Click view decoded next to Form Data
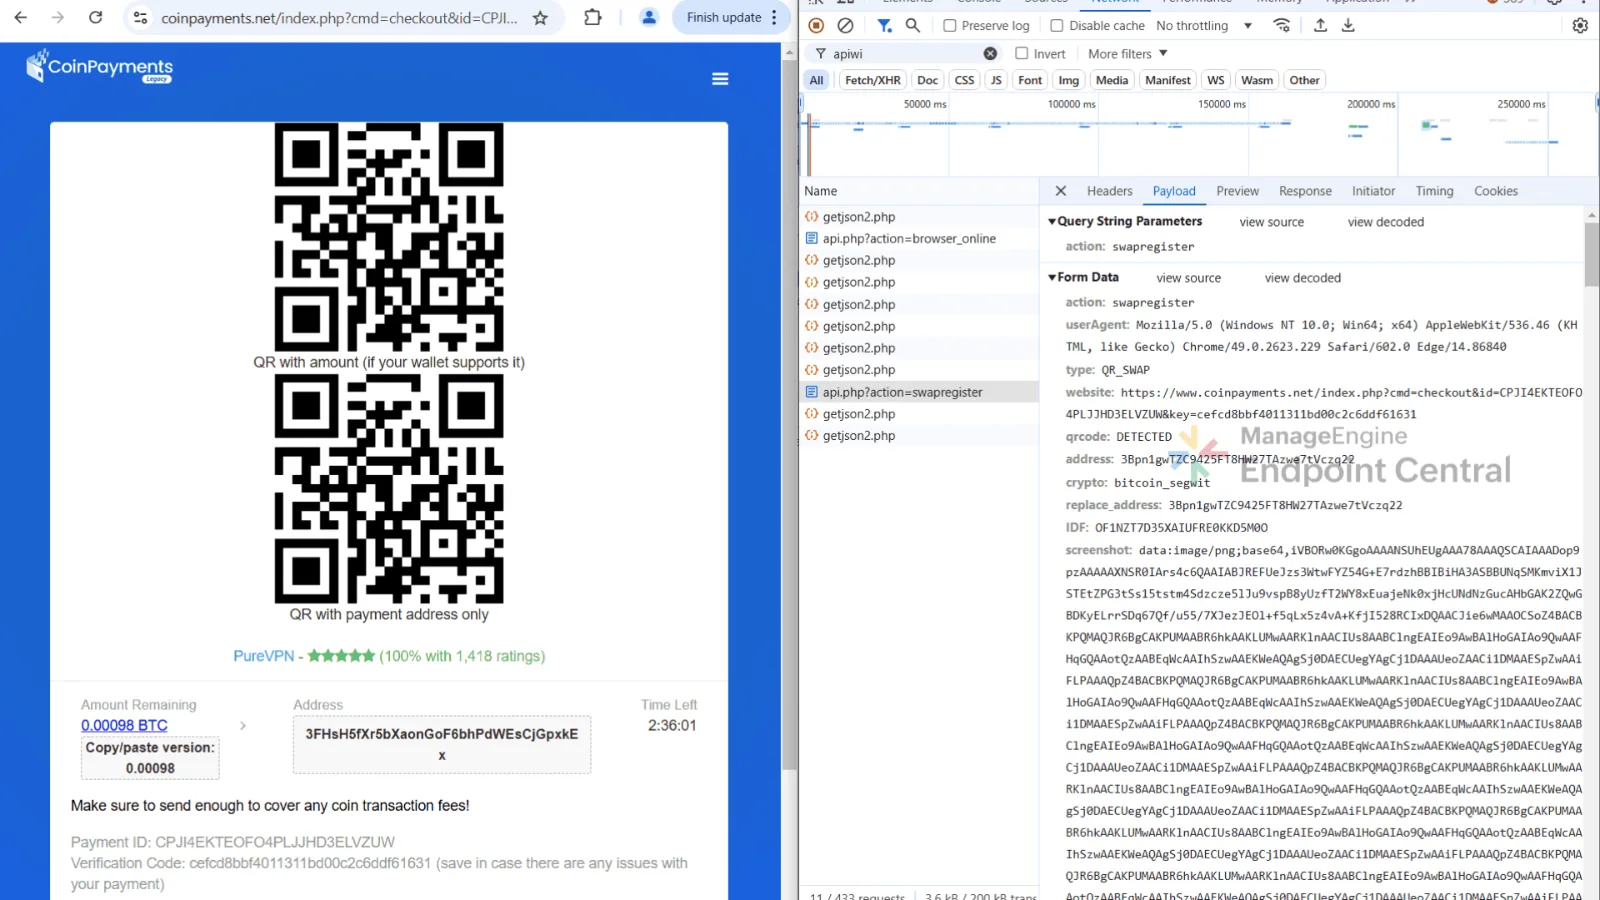Viewport: 1600px width, 900px height. point(1303,278)
